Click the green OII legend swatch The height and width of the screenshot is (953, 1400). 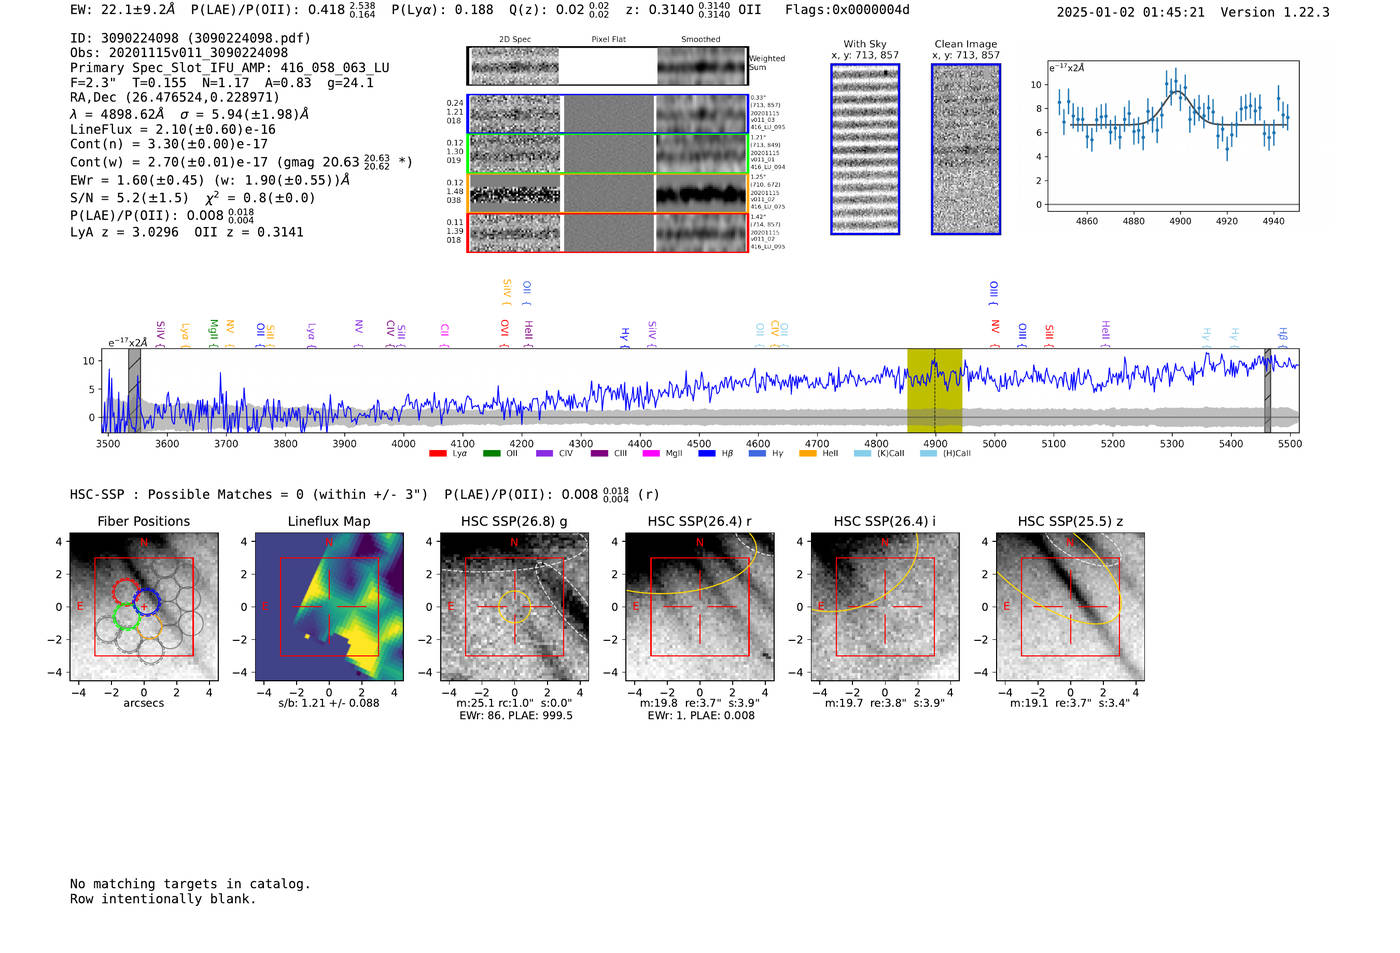[x=491, y=453]
